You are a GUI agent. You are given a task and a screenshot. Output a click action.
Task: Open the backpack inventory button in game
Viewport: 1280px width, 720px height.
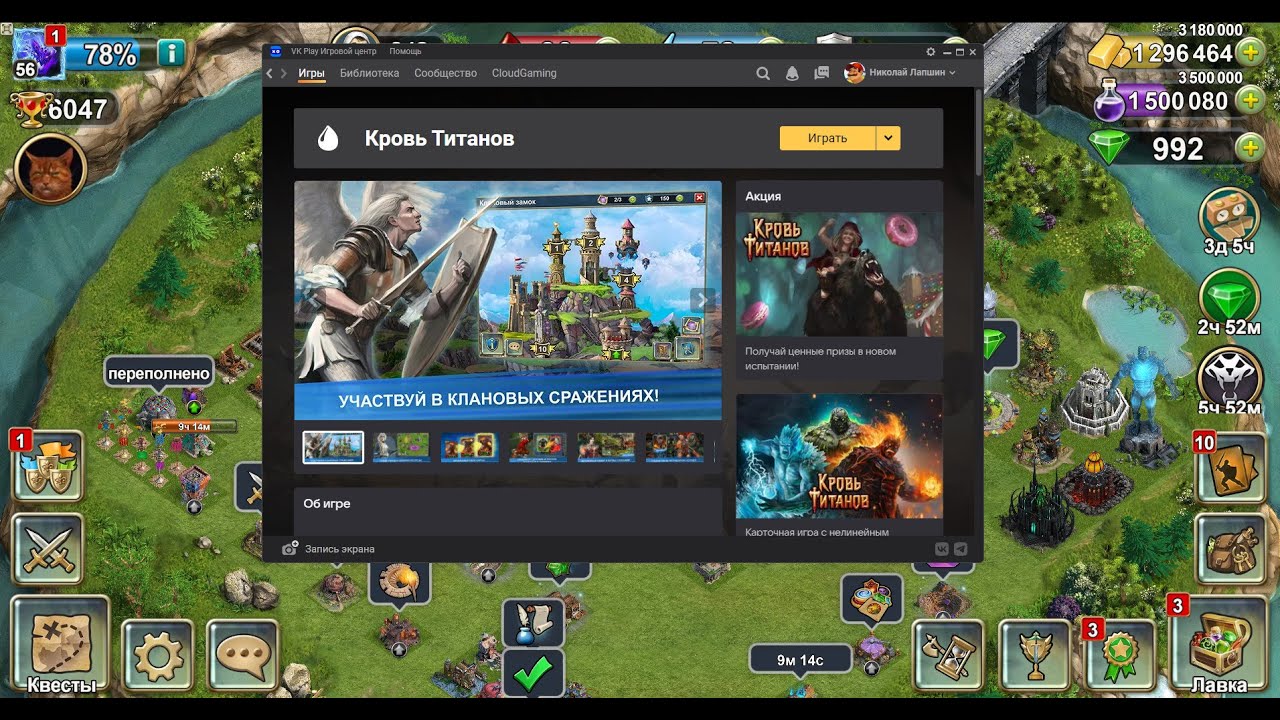coord(1231,549)
